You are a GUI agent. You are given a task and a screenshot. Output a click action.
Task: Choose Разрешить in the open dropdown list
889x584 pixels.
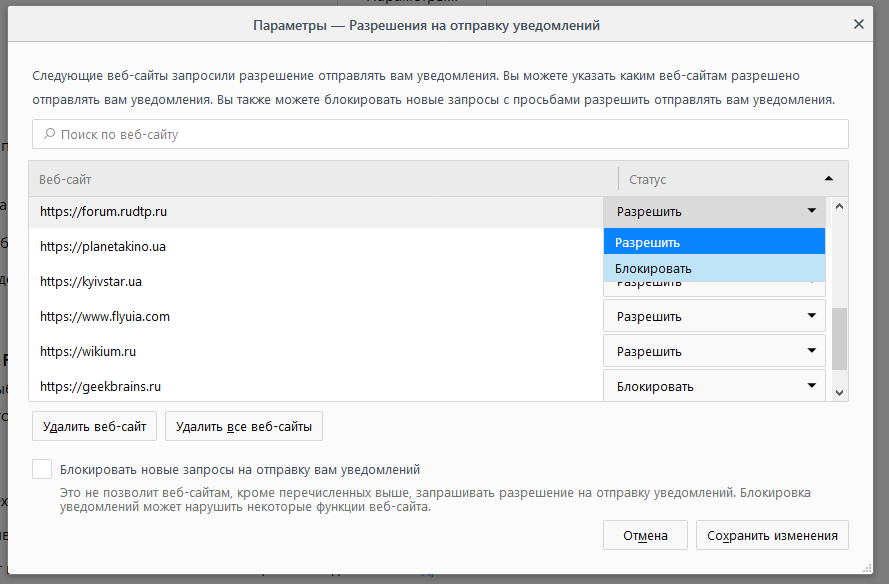tap(714, 242)
